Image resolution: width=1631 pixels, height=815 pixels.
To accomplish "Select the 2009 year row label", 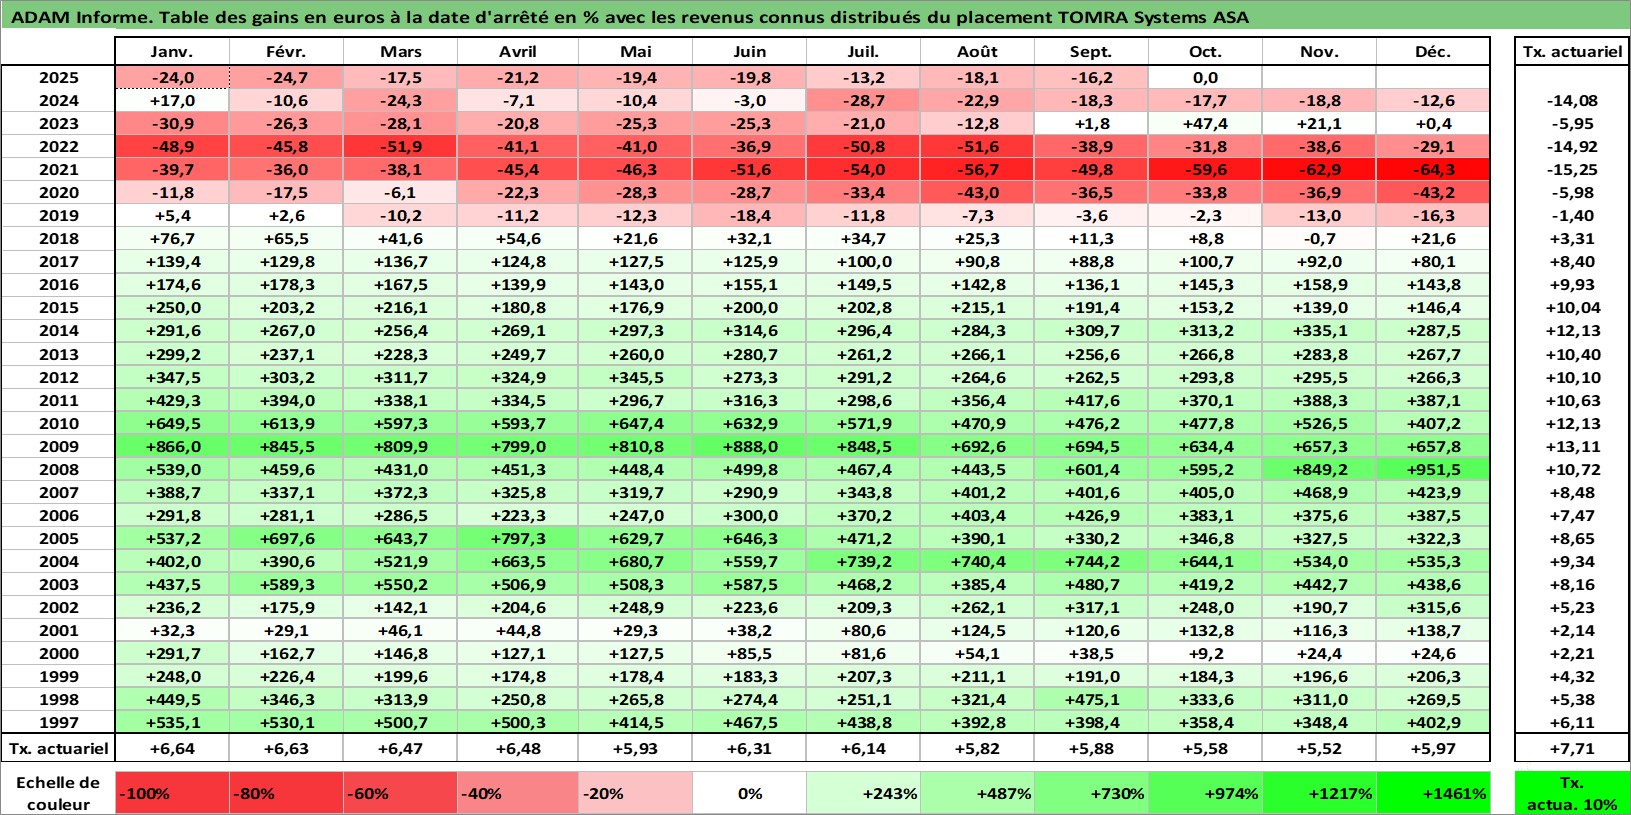I will pyautogui.click(x=58, y=446).
